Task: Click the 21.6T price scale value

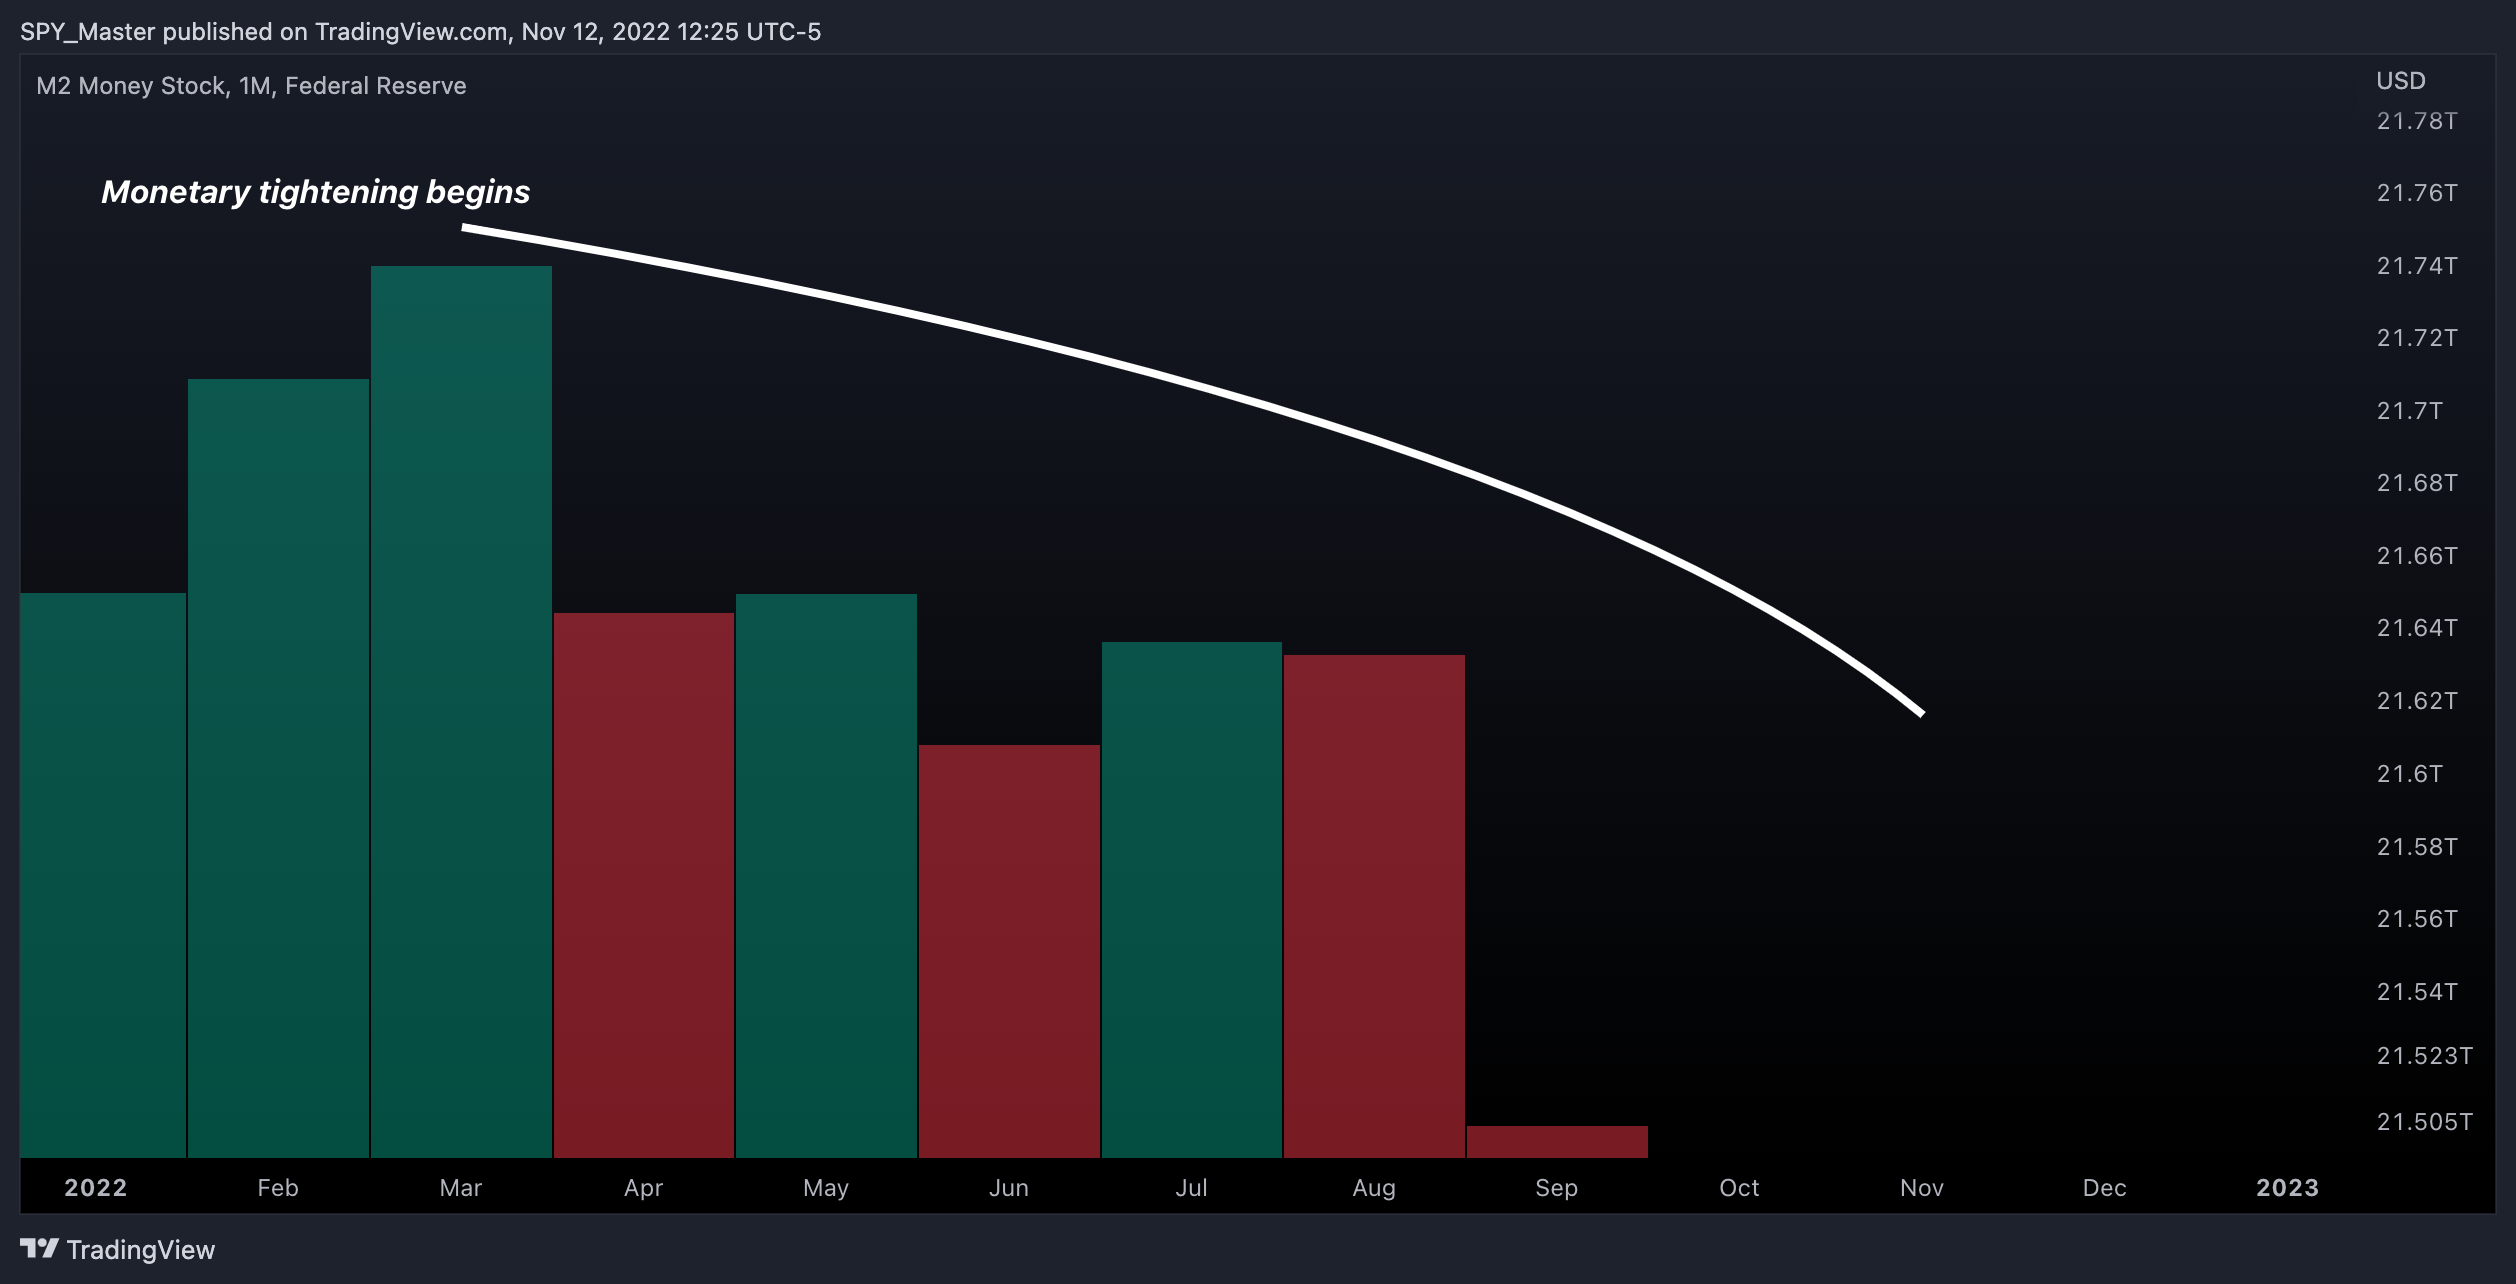Action: click(x=2410, y=774)
